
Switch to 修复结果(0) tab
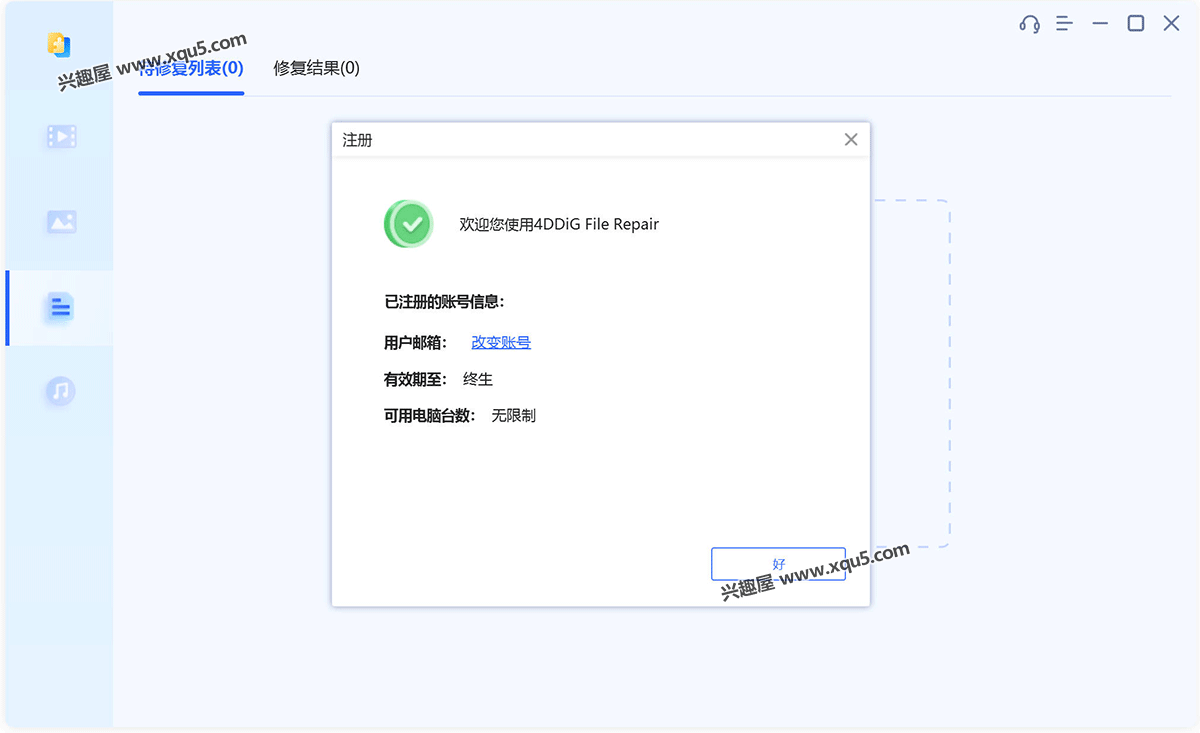(316, 68)
